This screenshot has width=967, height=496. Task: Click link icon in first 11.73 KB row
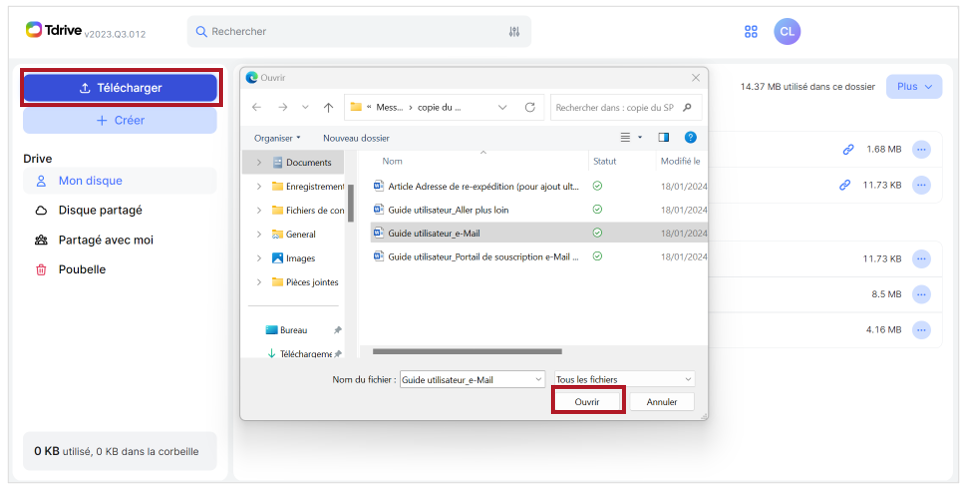point(845,185)
